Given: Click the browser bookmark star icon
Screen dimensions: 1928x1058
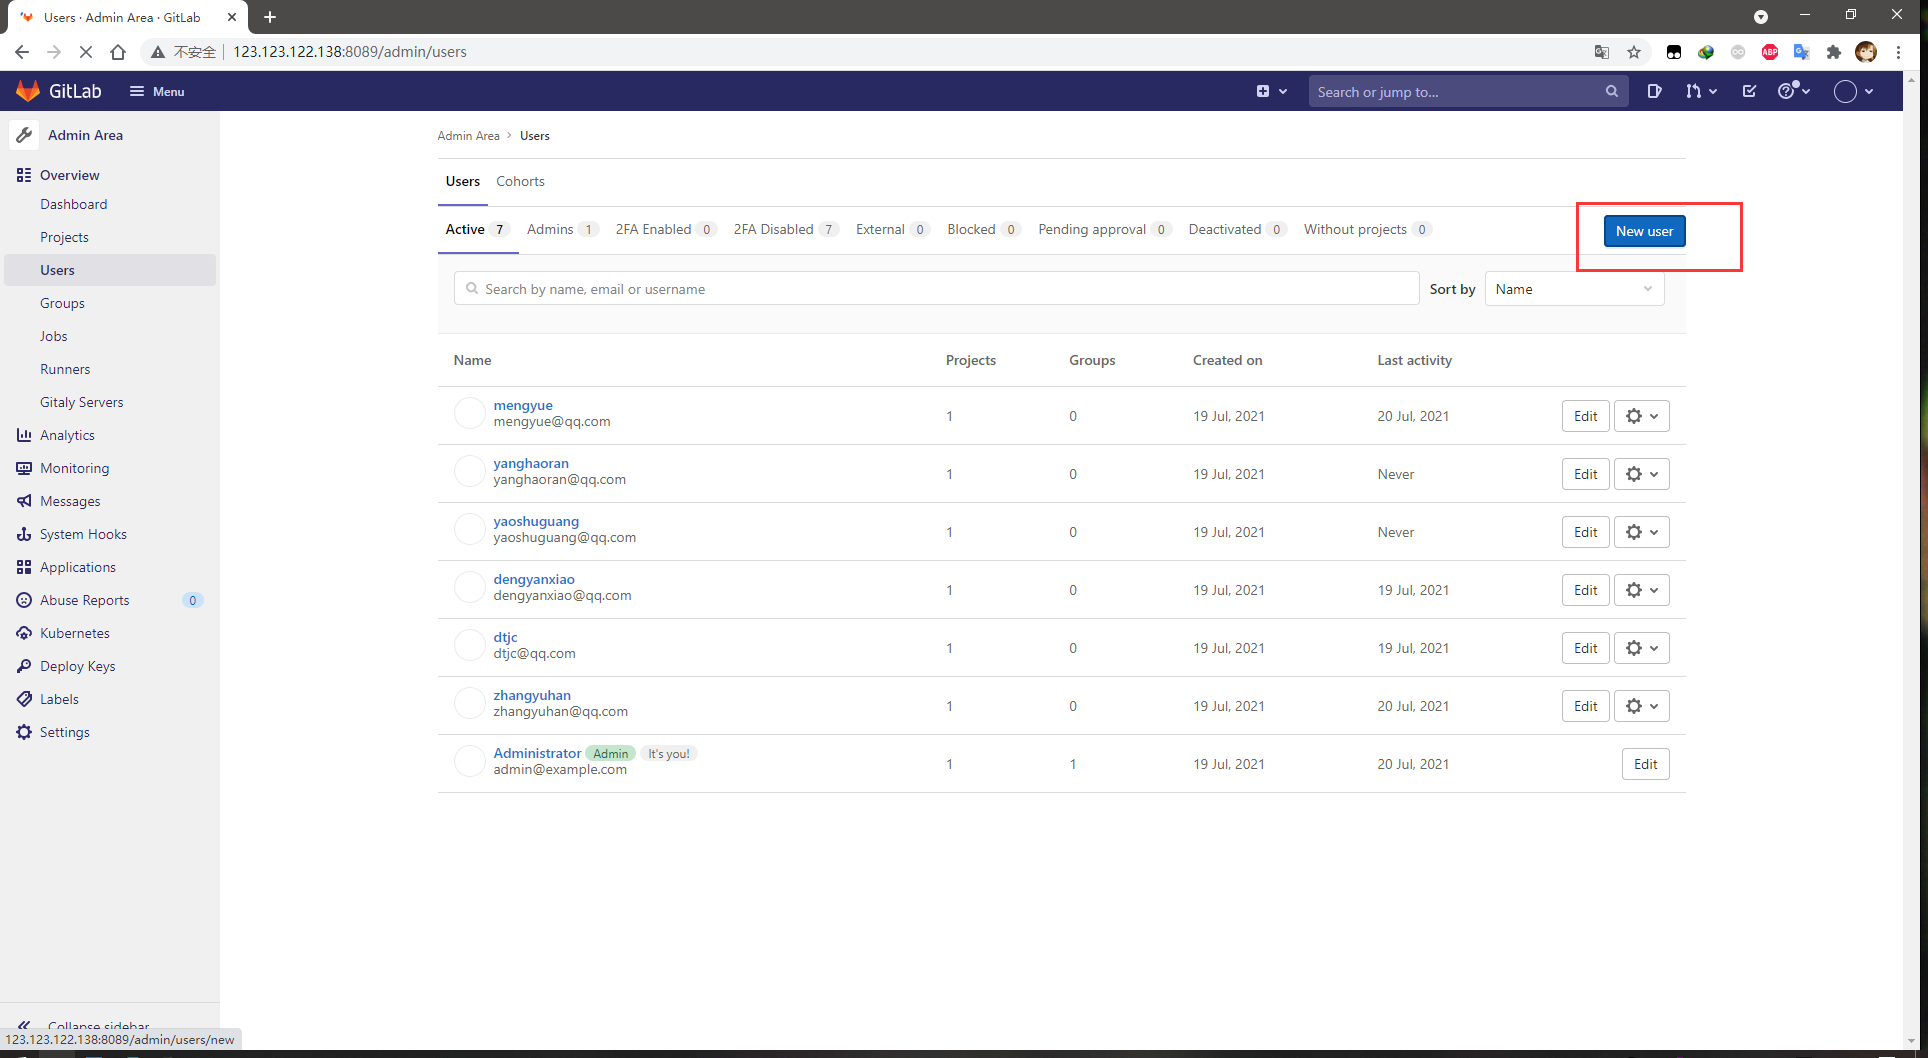Looking at the screenshot, I should (x=1634, y=52).
